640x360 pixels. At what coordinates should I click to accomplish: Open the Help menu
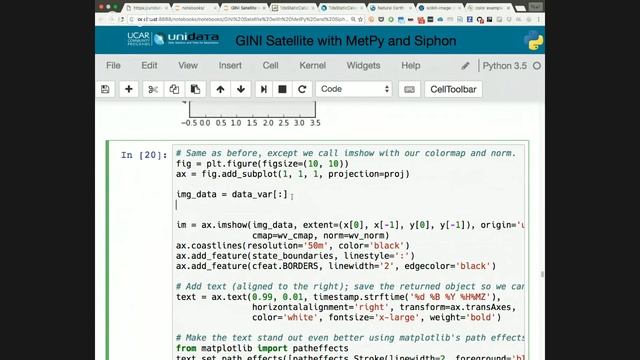(411, 66)
